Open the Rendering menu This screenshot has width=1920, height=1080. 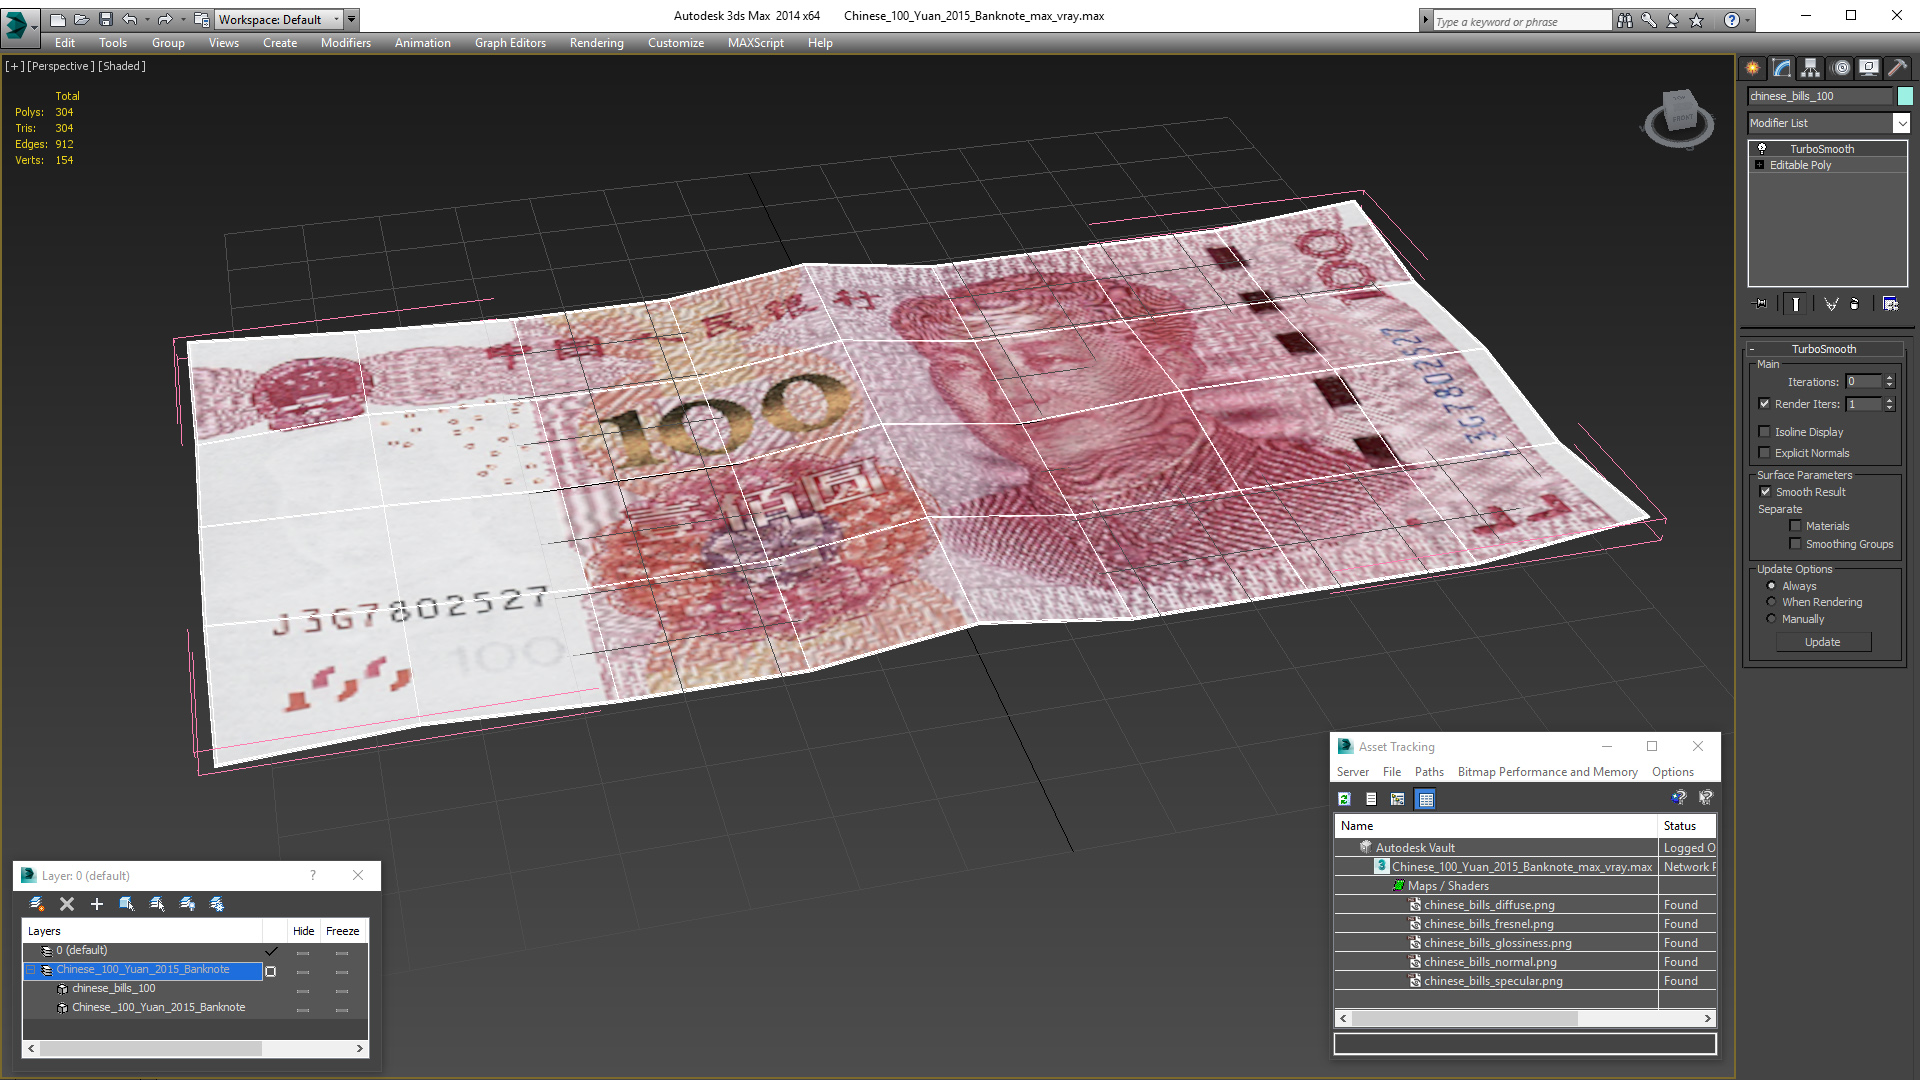point(596,43)
